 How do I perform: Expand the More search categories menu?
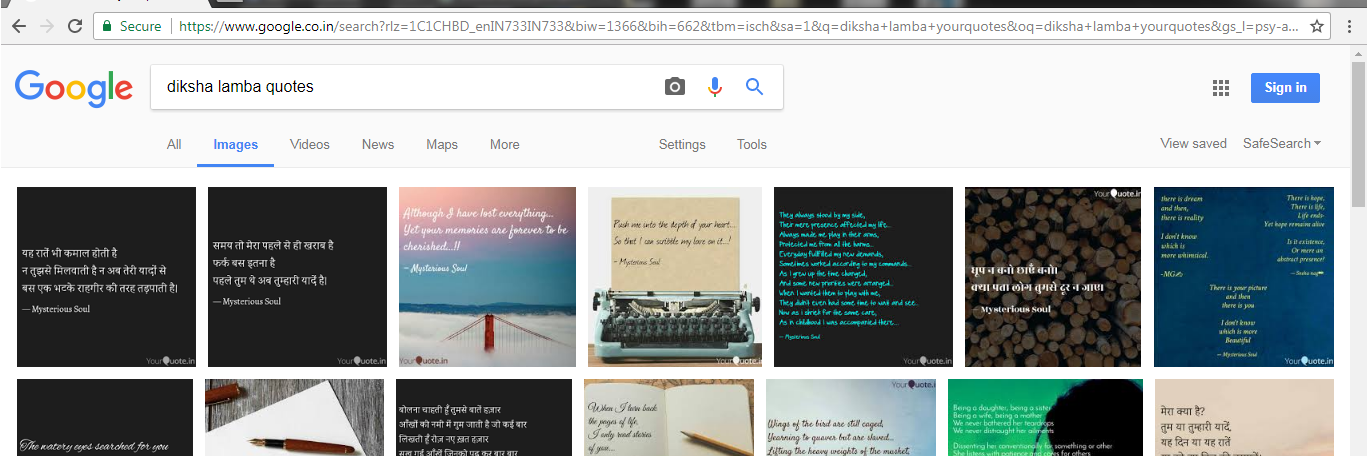point(505,144)
